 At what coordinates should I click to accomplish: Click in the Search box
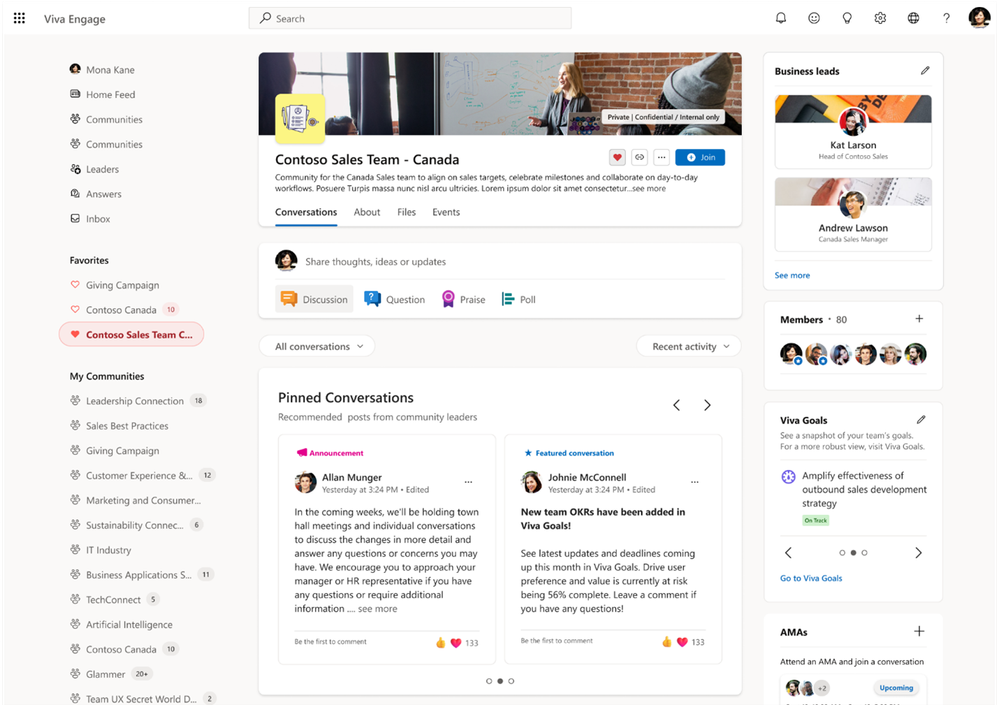click(410, 18)
